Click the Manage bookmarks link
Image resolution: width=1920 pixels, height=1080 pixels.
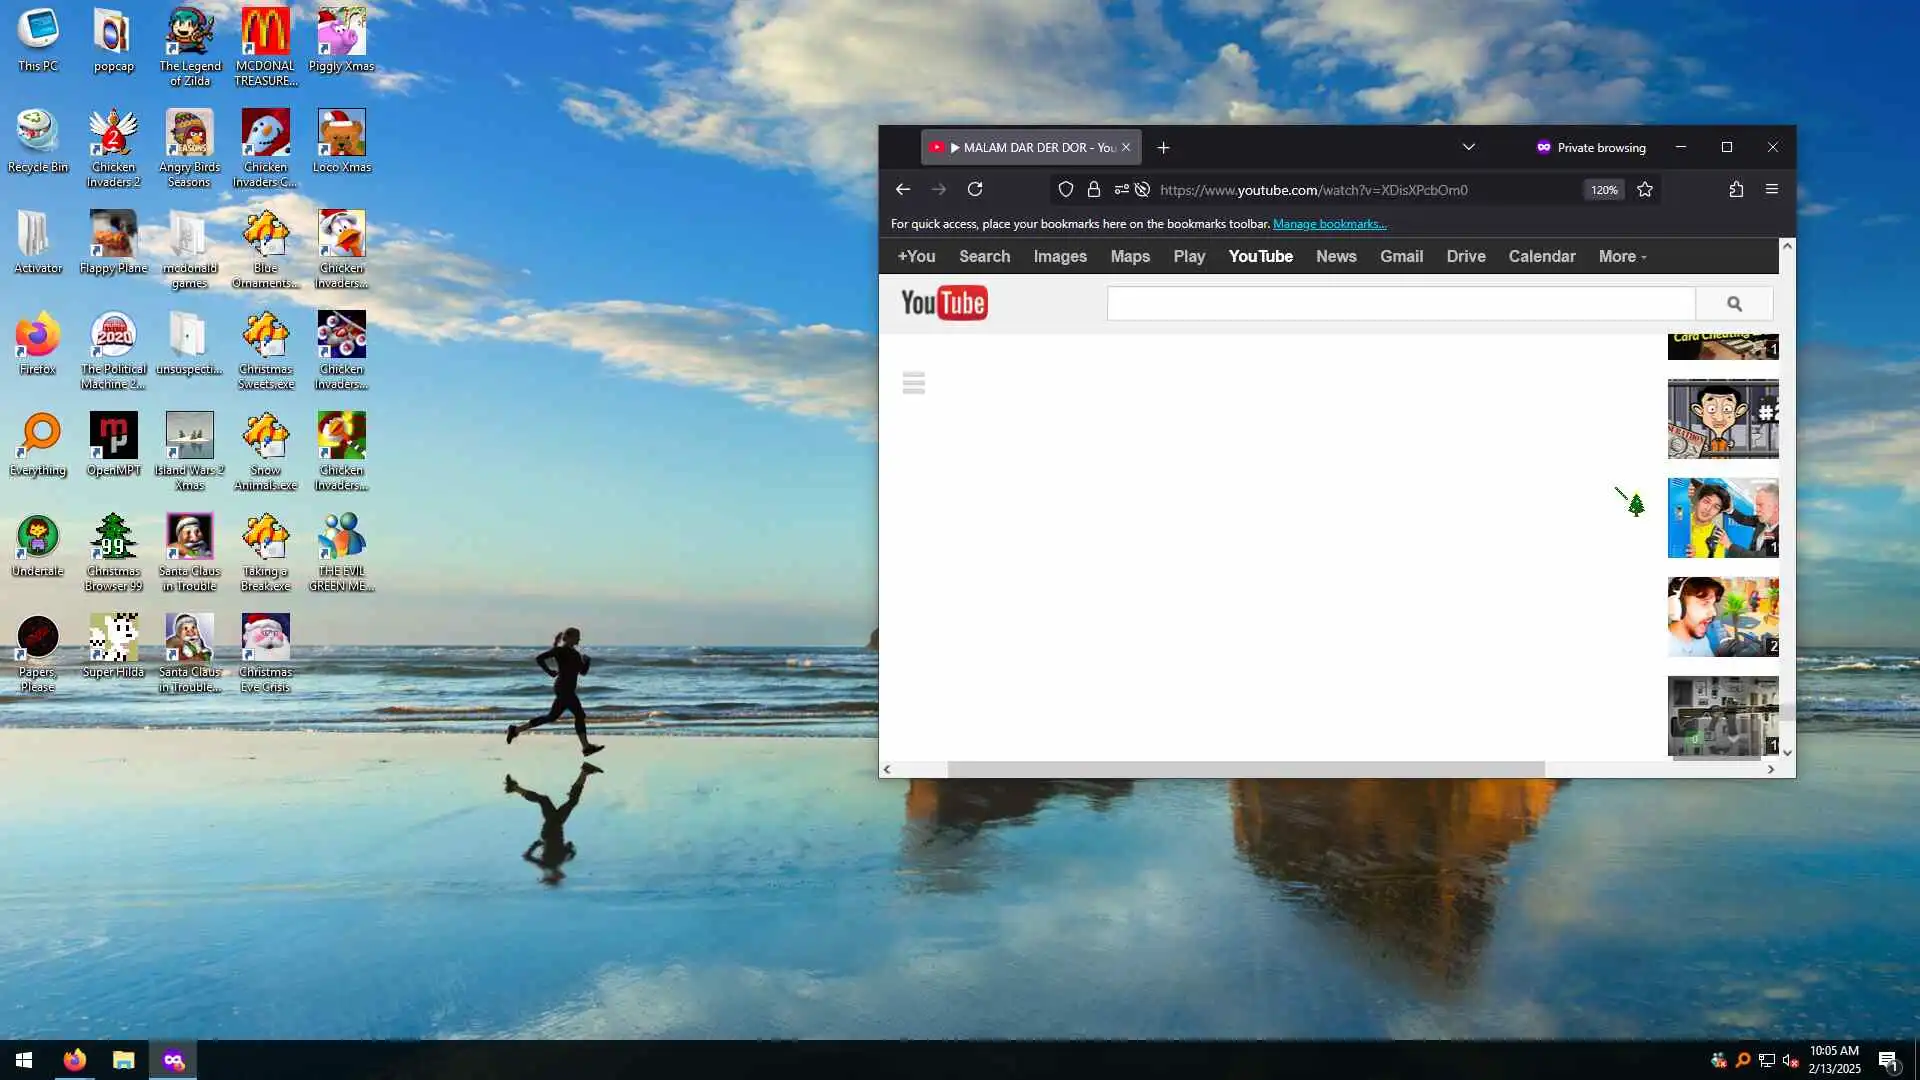click(x=1329, y=224)
